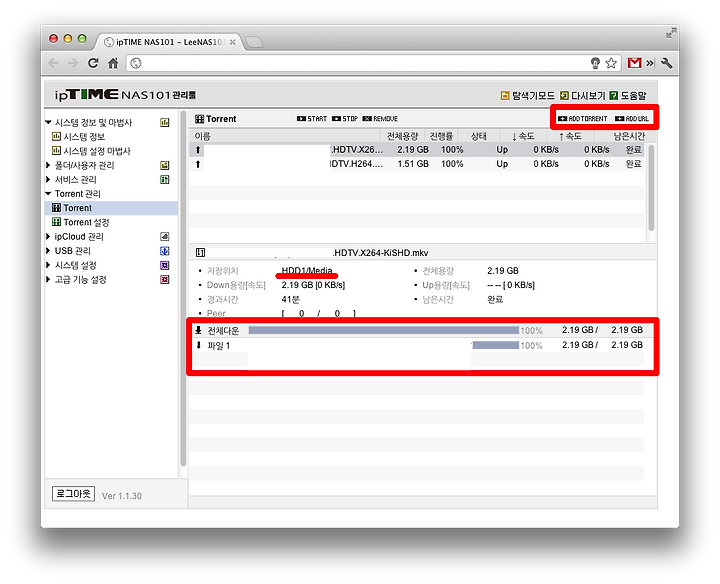
Task: Open the Gmail extension icon
Action: pyautogui.click(x=635, y=63)
